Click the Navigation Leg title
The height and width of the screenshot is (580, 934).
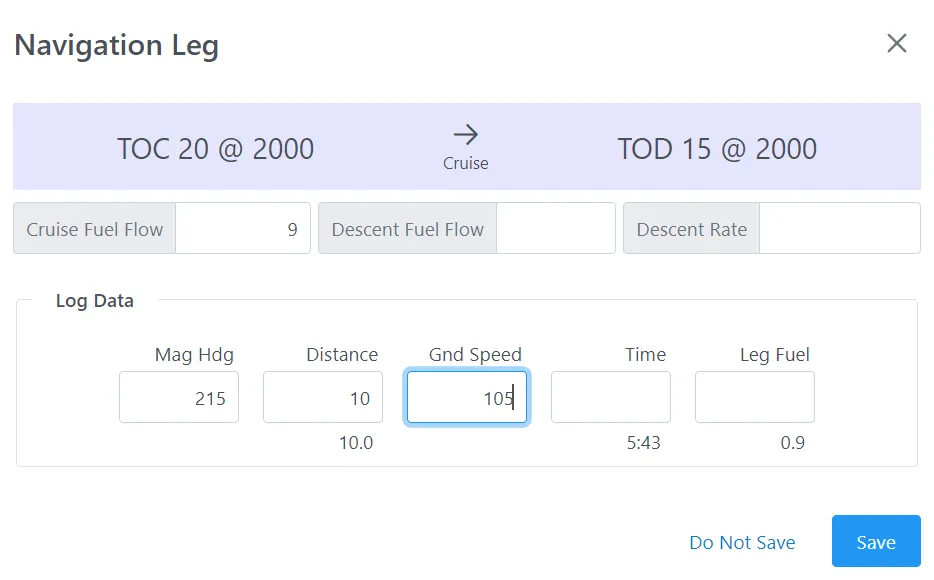tap(116, 45)
